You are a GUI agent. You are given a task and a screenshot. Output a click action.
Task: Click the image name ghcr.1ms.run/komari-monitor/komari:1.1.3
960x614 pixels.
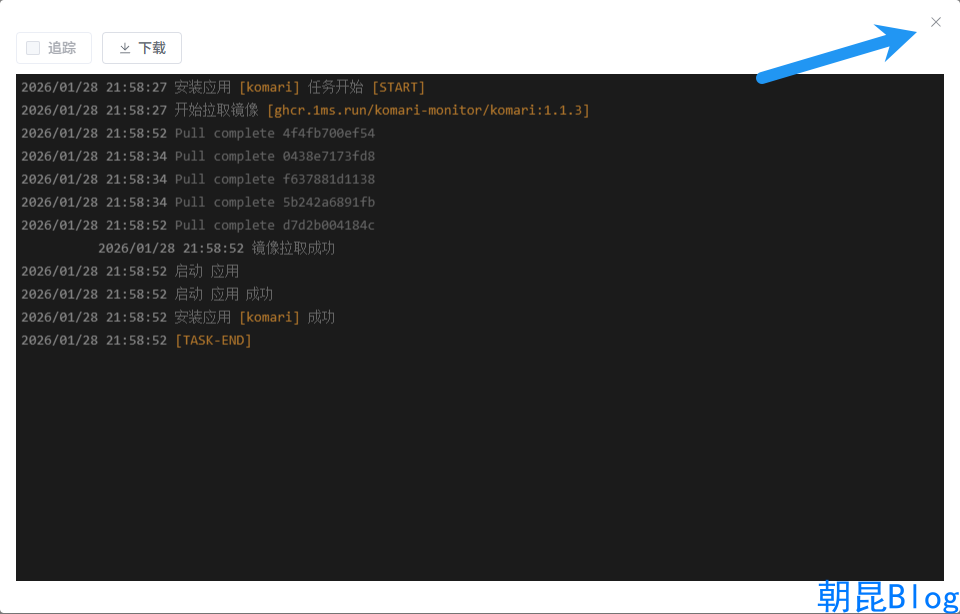coord(428,110)
